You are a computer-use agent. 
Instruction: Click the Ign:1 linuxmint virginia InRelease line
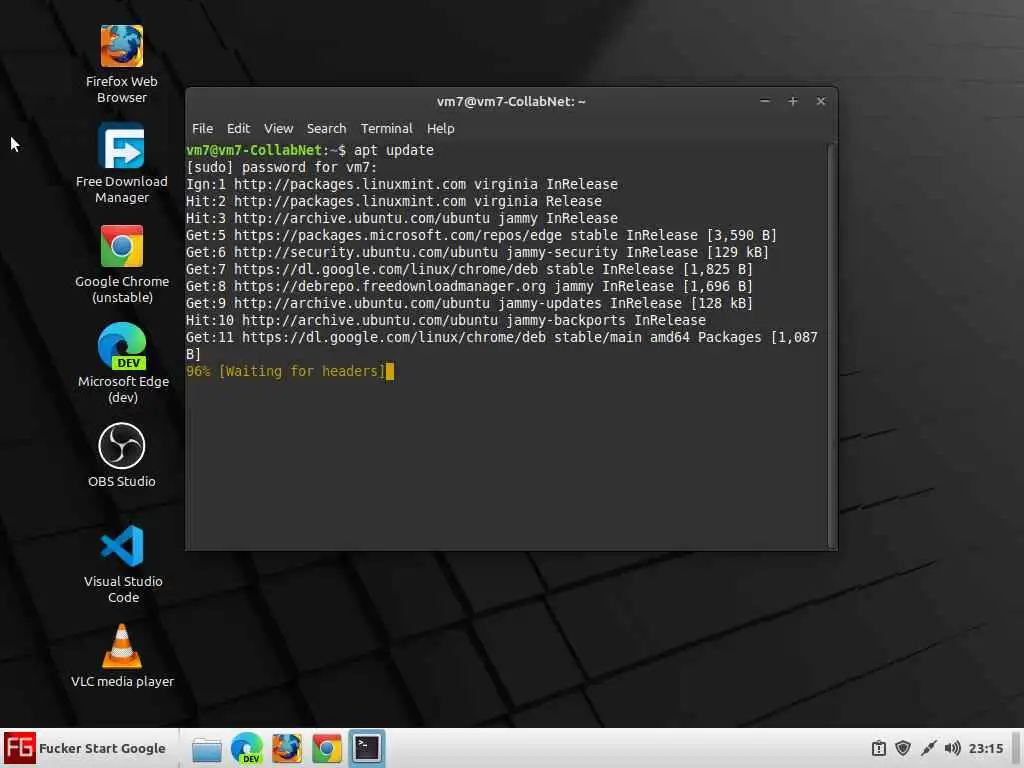(402, 184)
